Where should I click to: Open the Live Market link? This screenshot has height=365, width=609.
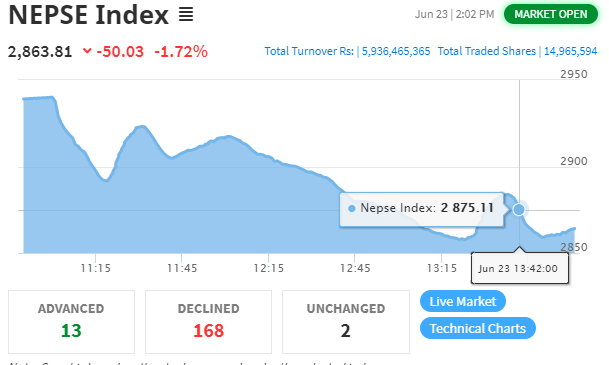[x=463, y=301]
